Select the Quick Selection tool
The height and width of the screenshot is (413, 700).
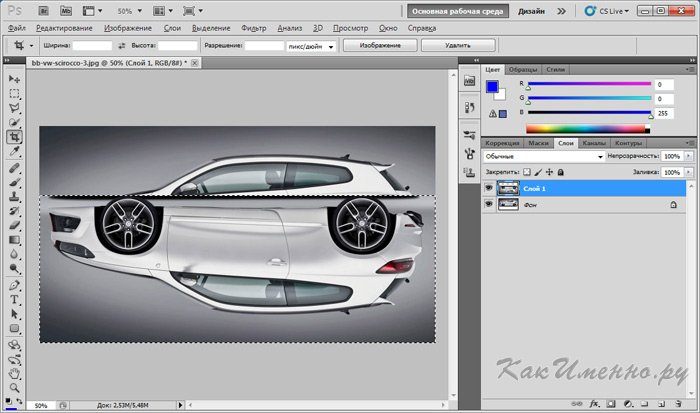14,122
